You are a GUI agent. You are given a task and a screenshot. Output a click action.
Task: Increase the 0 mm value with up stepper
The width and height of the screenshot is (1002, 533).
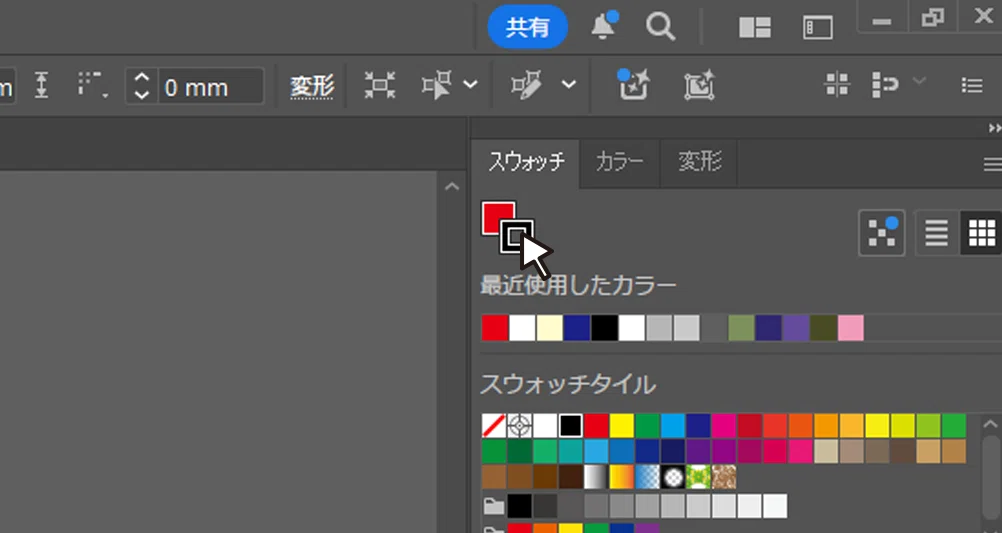(x=142, y=77)
